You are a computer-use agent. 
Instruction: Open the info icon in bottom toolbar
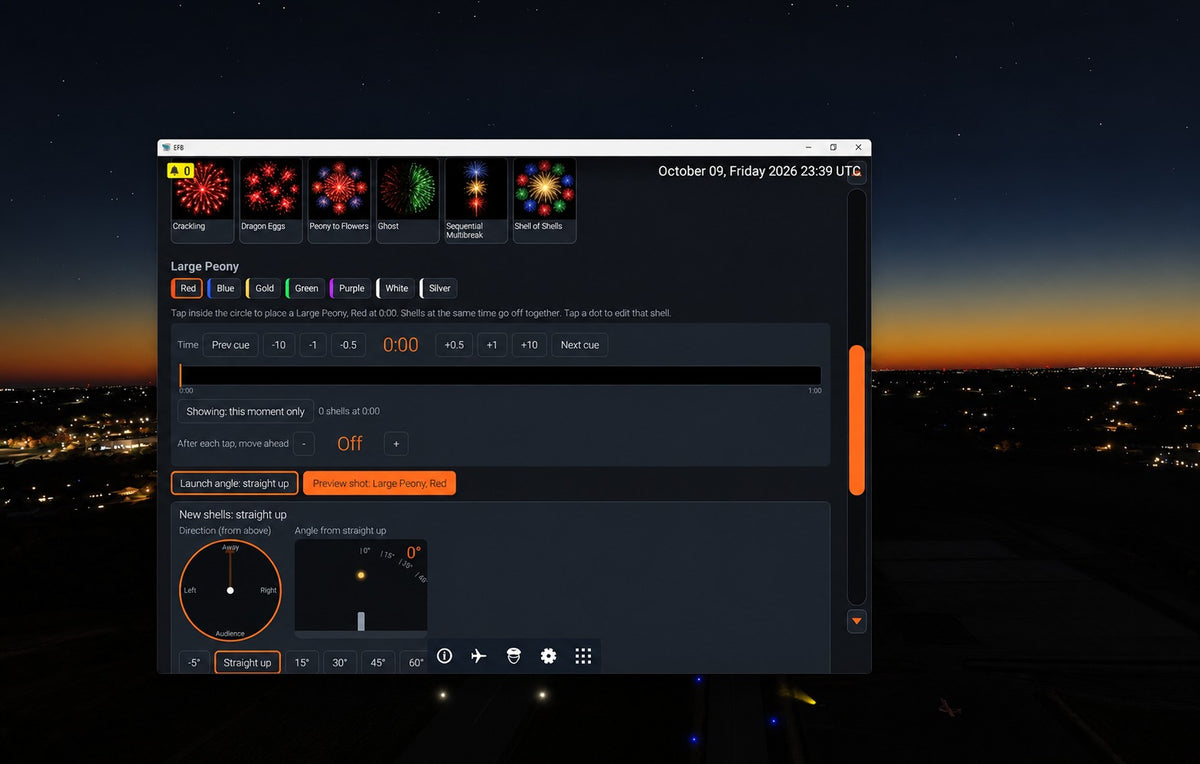(x=444, y=656)
